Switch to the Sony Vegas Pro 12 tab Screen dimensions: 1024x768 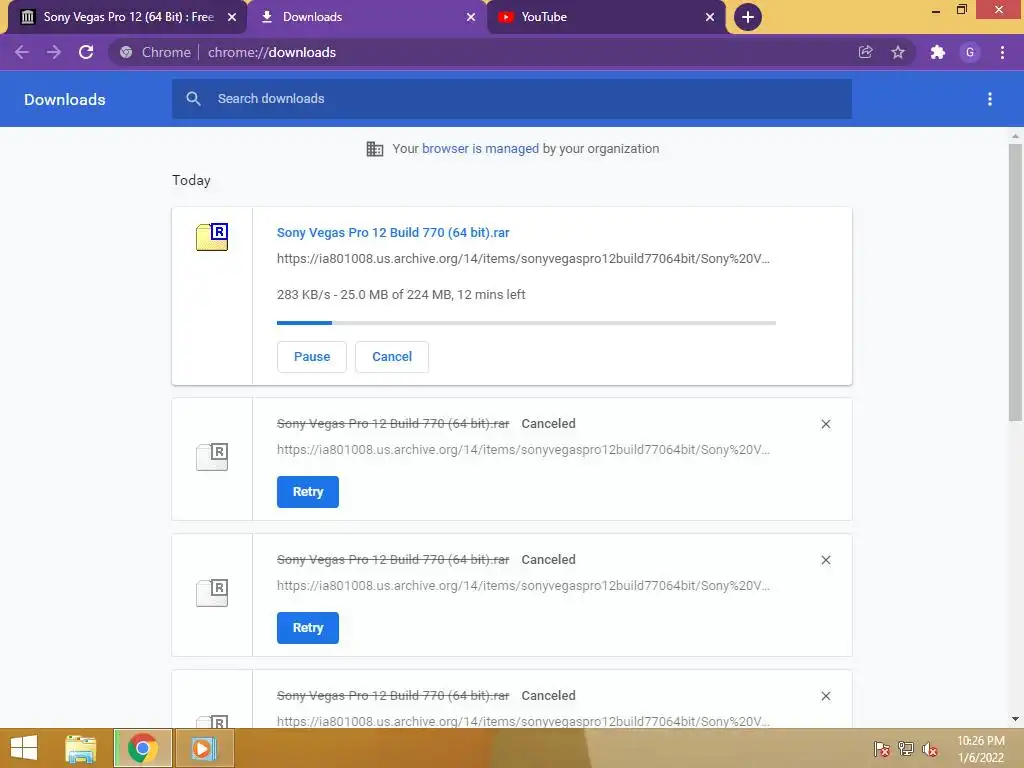point(128,17)
